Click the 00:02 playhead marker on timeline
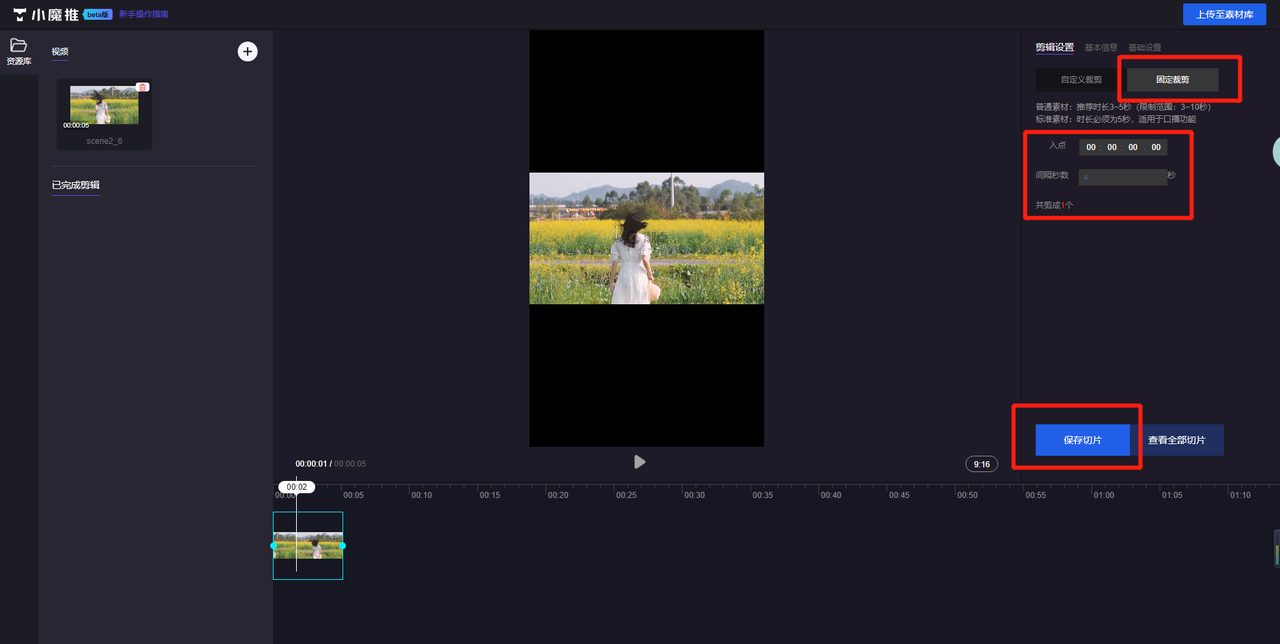The height and width of the screenshot is (644, 1280). click(x=296, y=487)
